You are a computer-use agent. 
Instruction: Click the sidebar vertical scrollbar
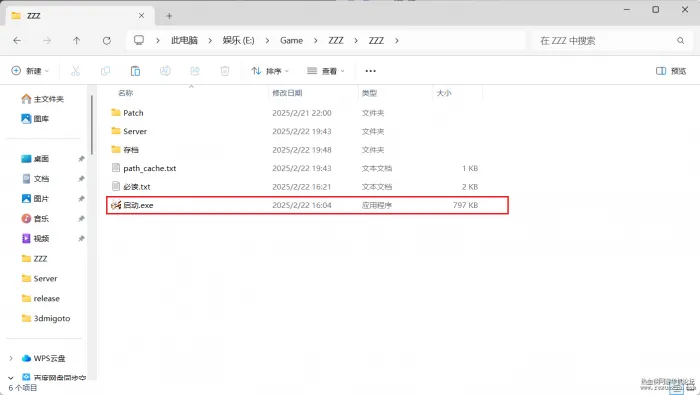(92, 125)
